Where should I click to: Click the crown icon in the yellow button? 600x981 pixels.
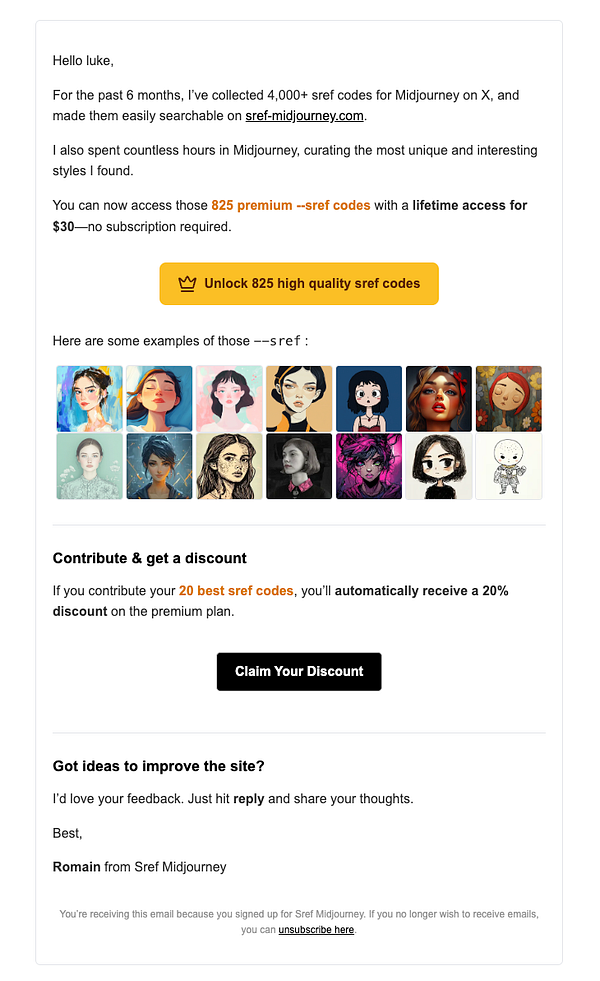(186, 284)
